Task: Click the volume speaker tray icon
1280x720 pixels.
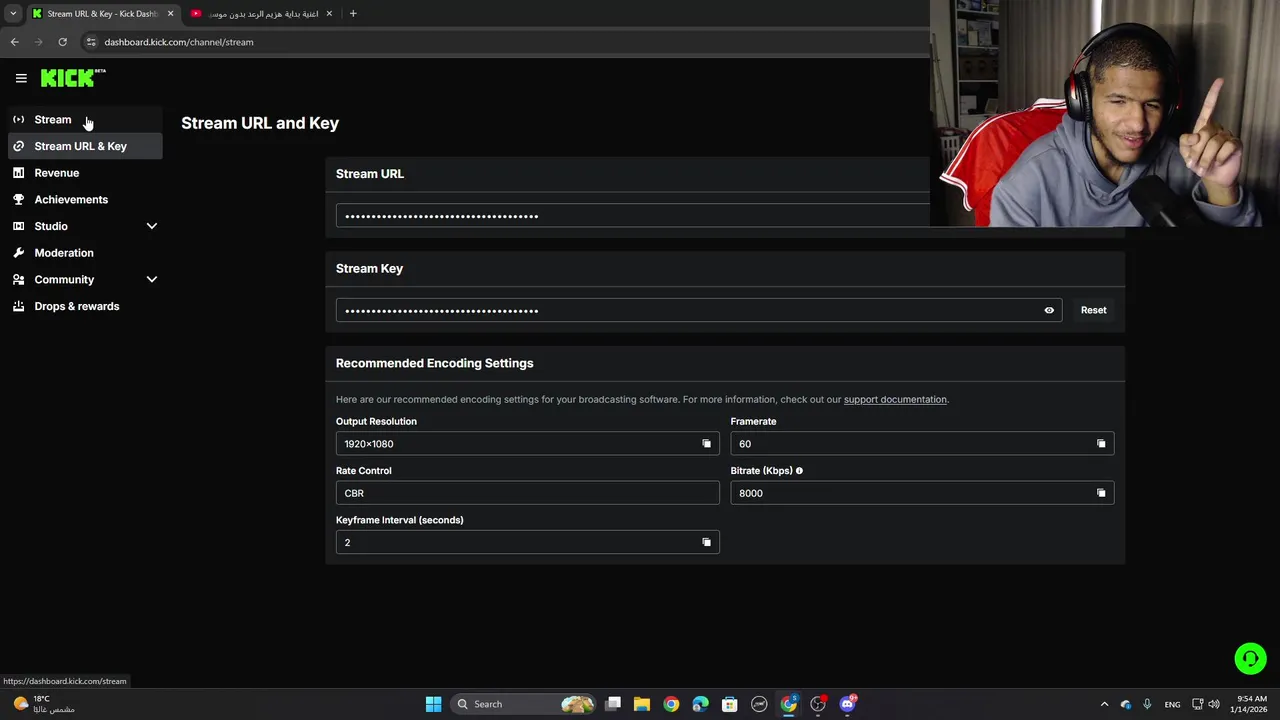Action: pos(1213,704)
